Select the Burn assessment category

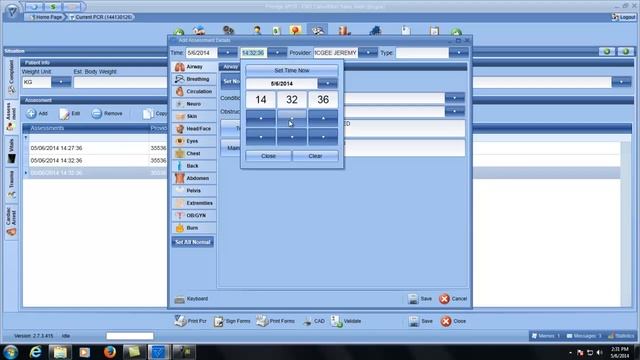click(193, 228)
